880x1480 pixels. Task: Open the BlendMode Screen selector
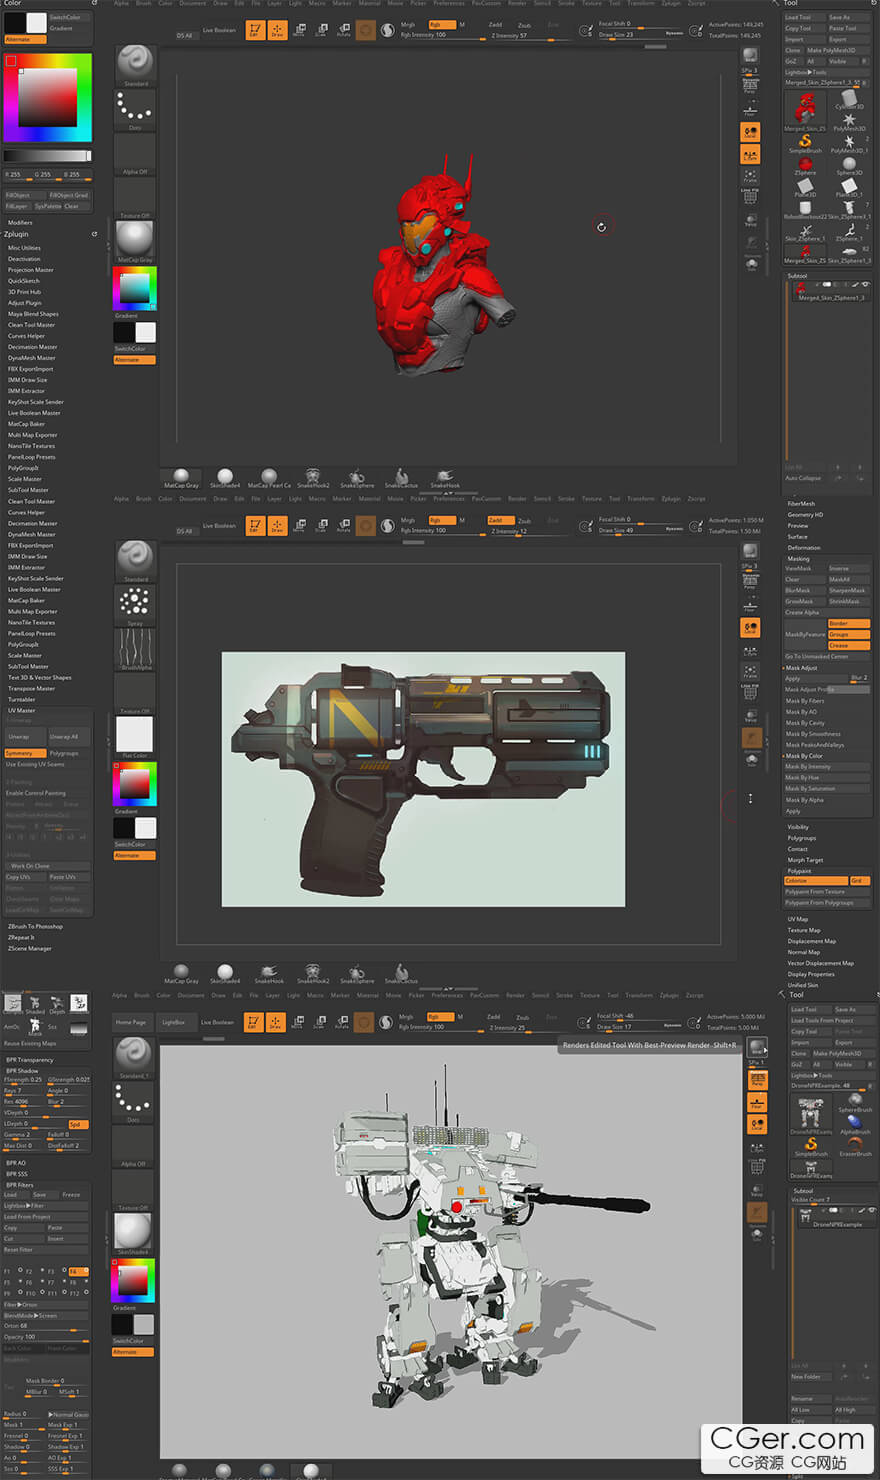46,1315
